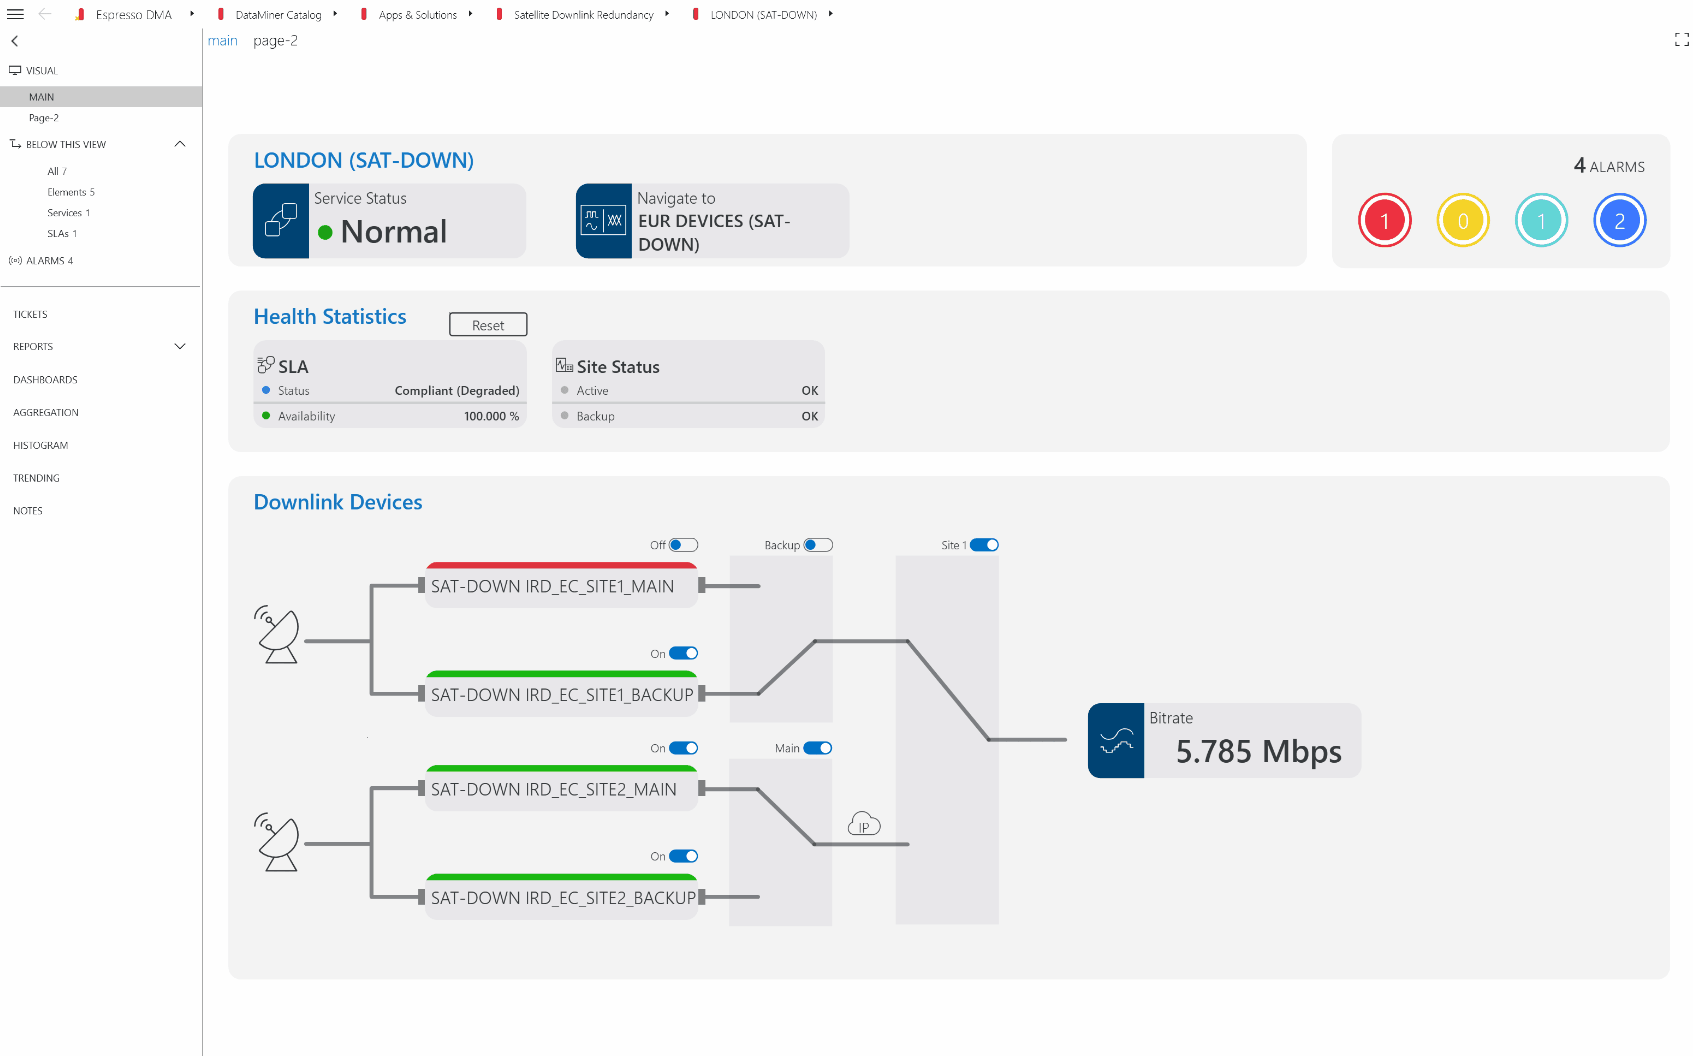Open Histogram in the sidebar

click(41, 445)
